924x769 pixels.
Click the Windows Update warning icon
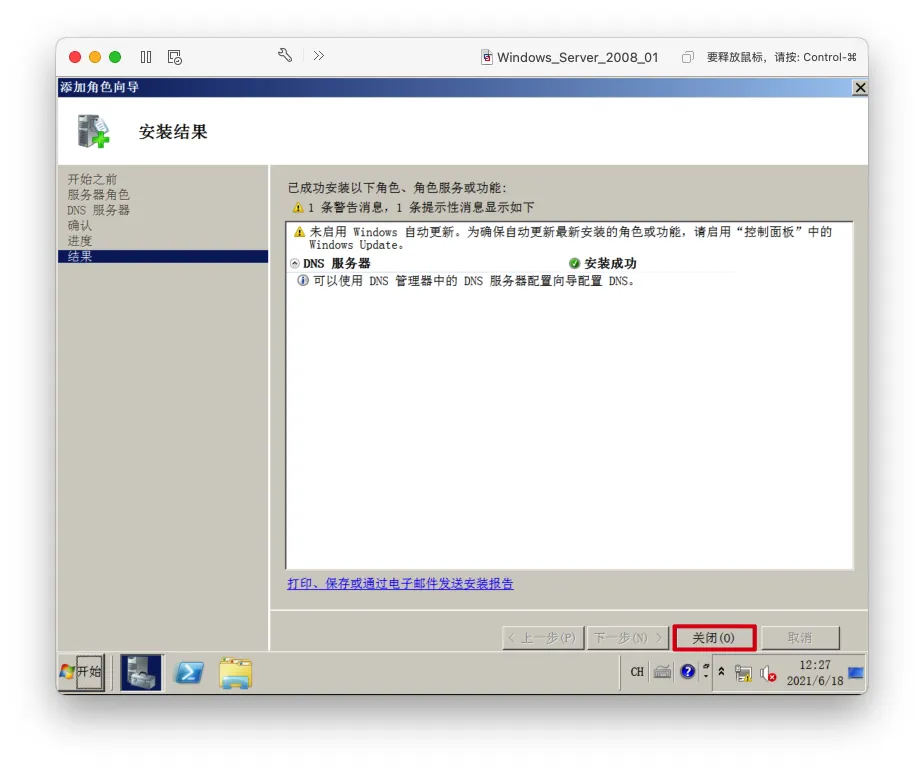(299, 232)
